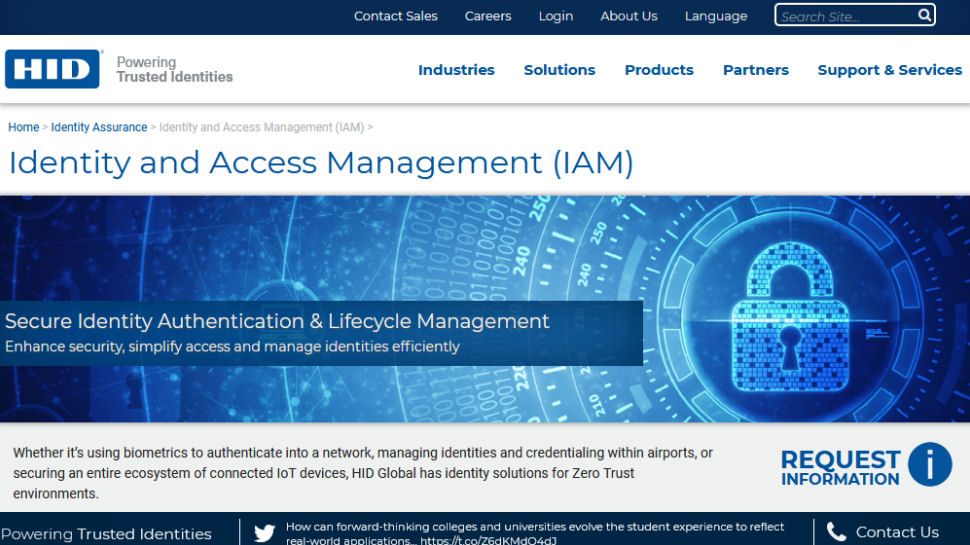Go to Home breadcrumb
970x545 pixels.
24,127
